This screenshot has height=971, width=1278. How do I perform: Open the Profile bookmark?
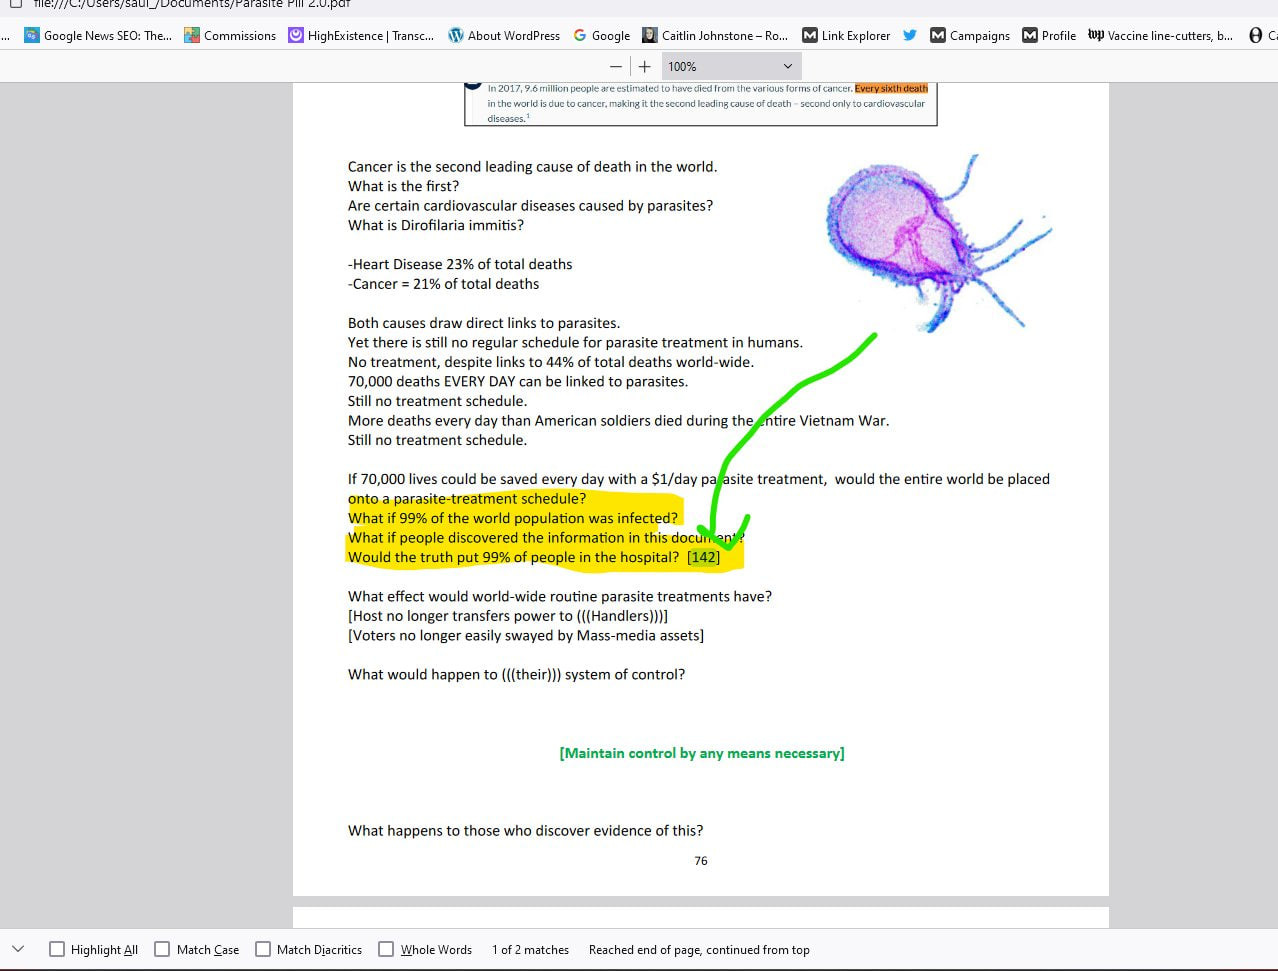coord(1049,35)
